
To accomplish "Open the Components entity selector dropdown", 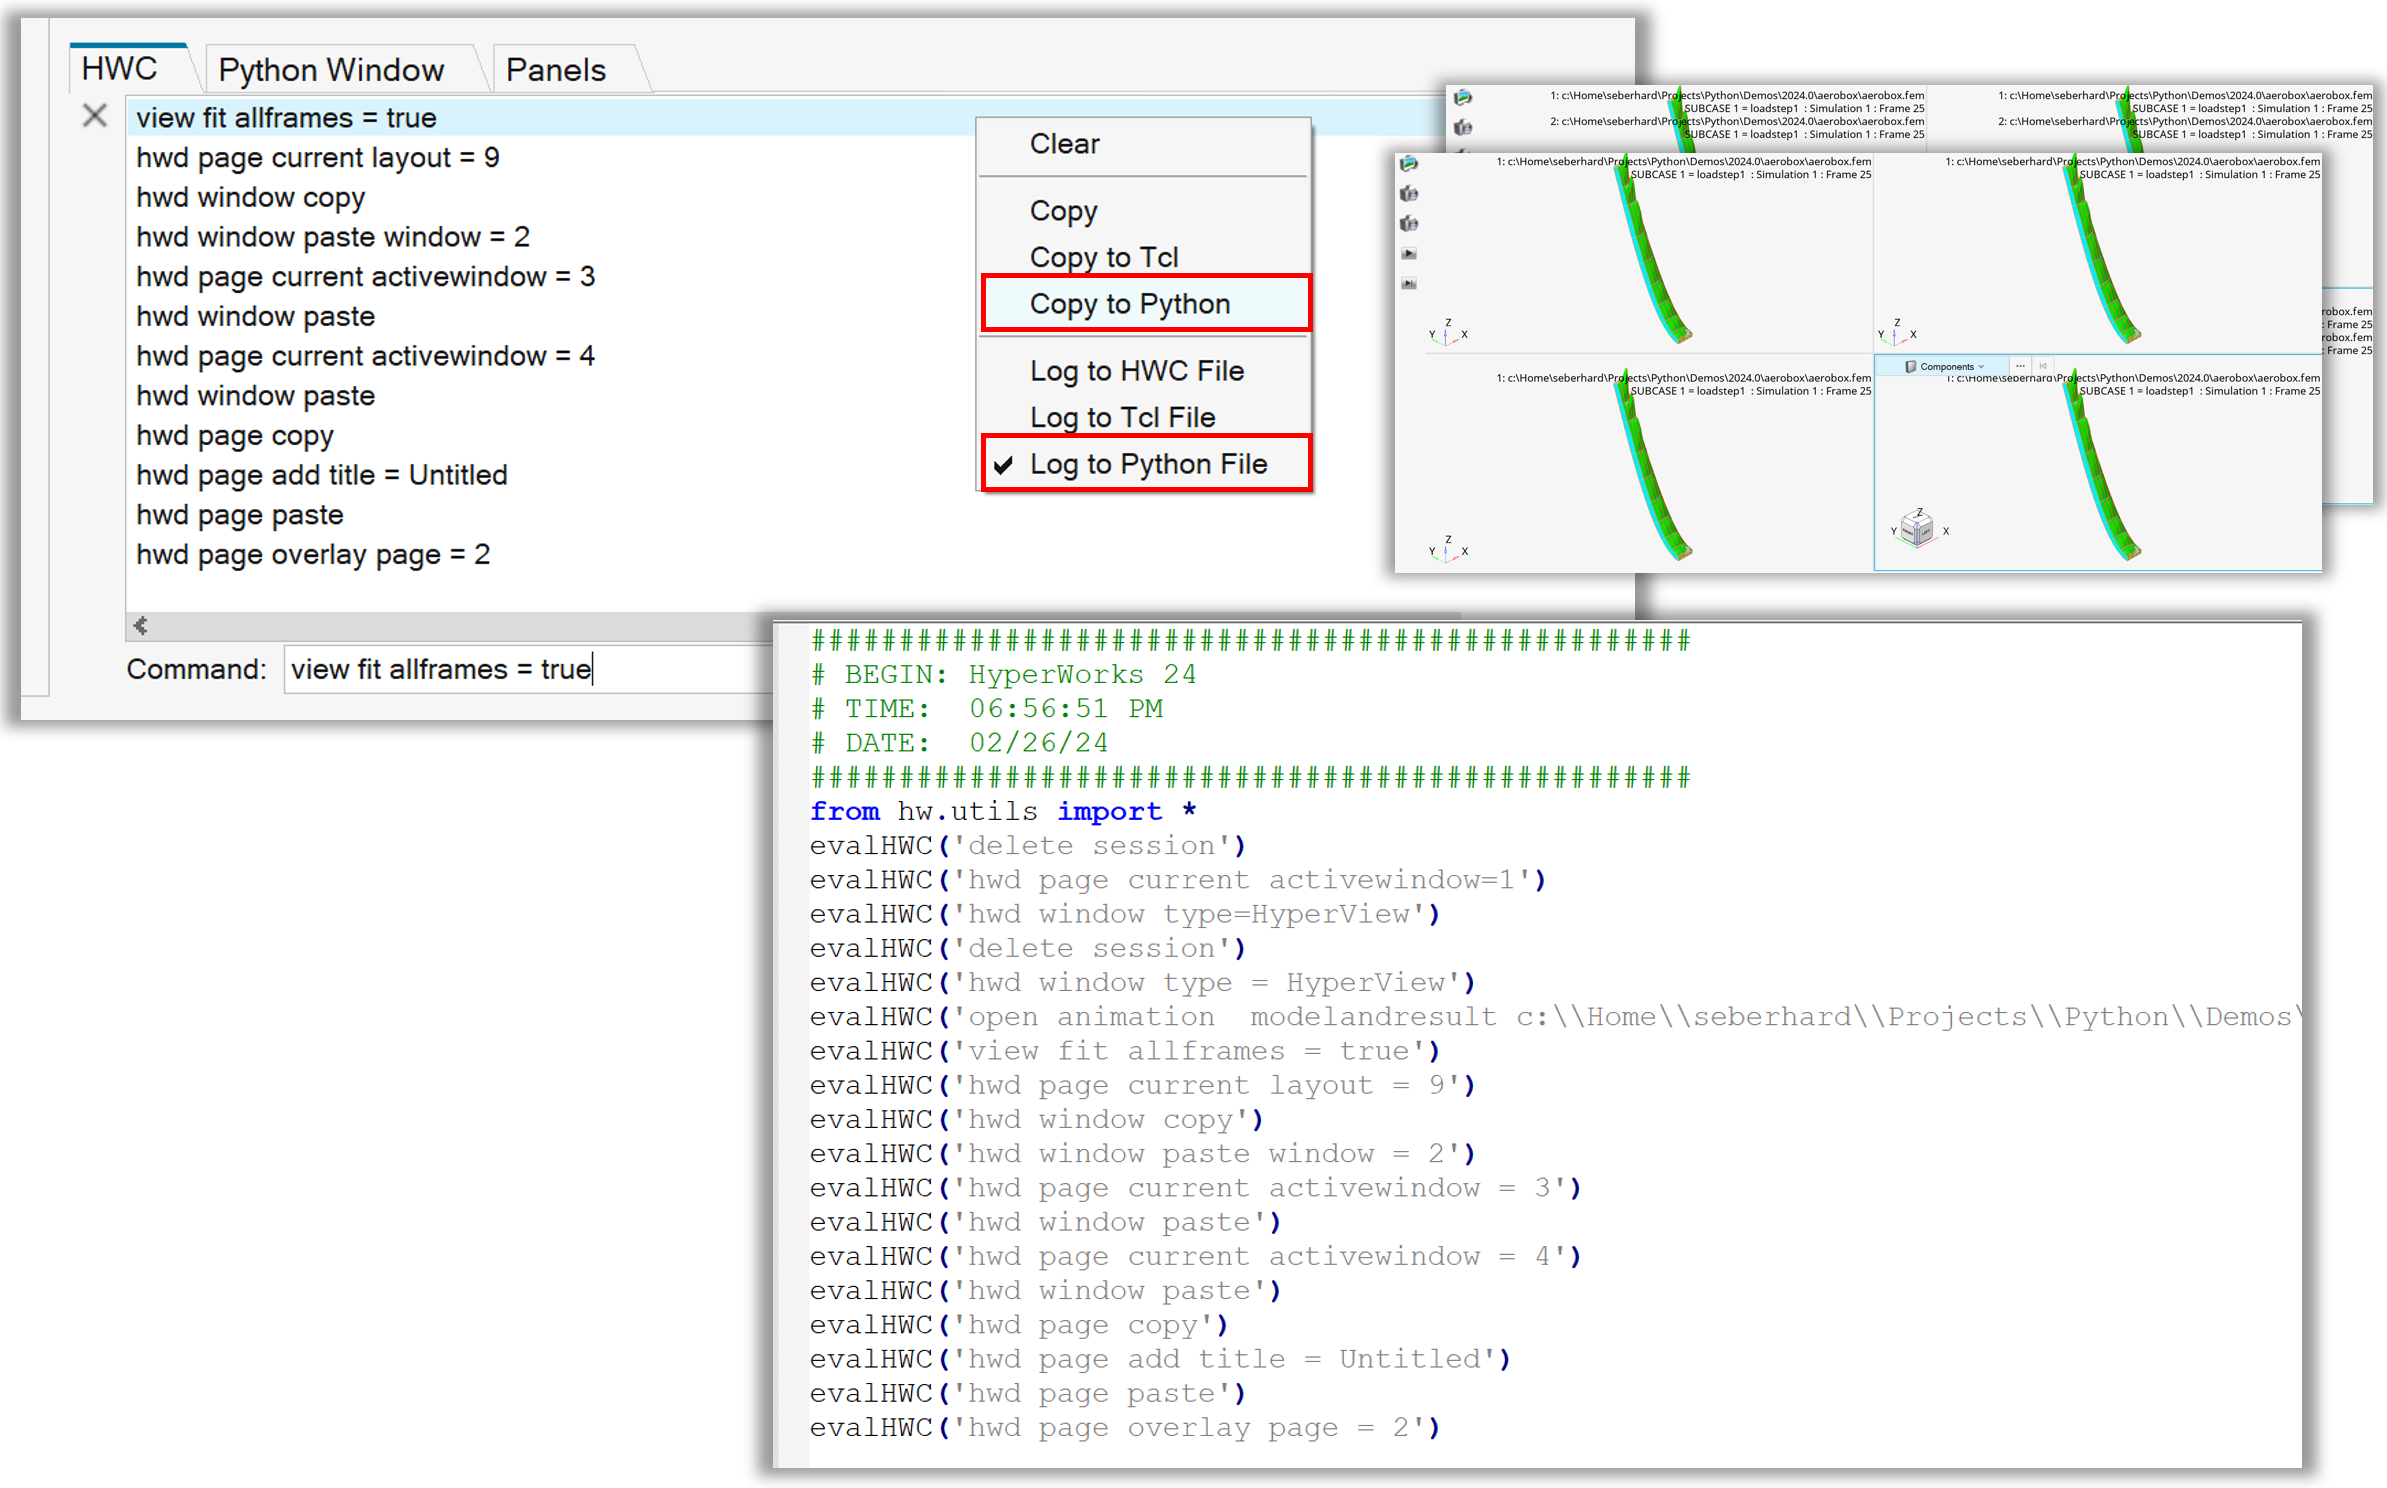I will pos(1945,366).
